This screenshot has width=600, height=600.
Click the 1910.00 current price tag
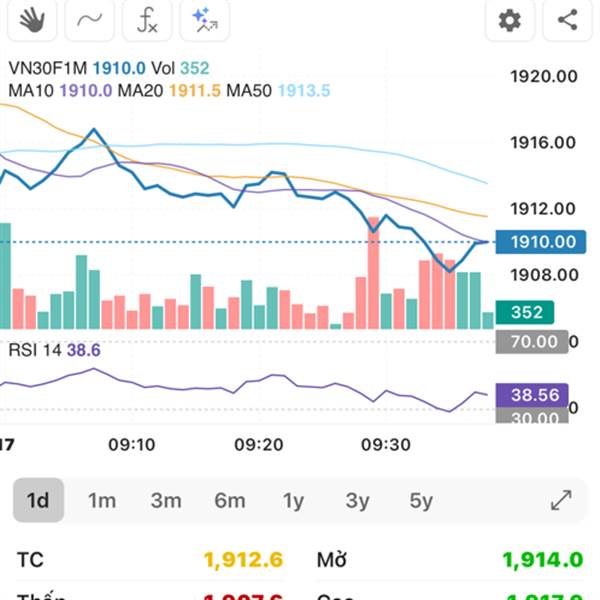[x=543, y=242]
